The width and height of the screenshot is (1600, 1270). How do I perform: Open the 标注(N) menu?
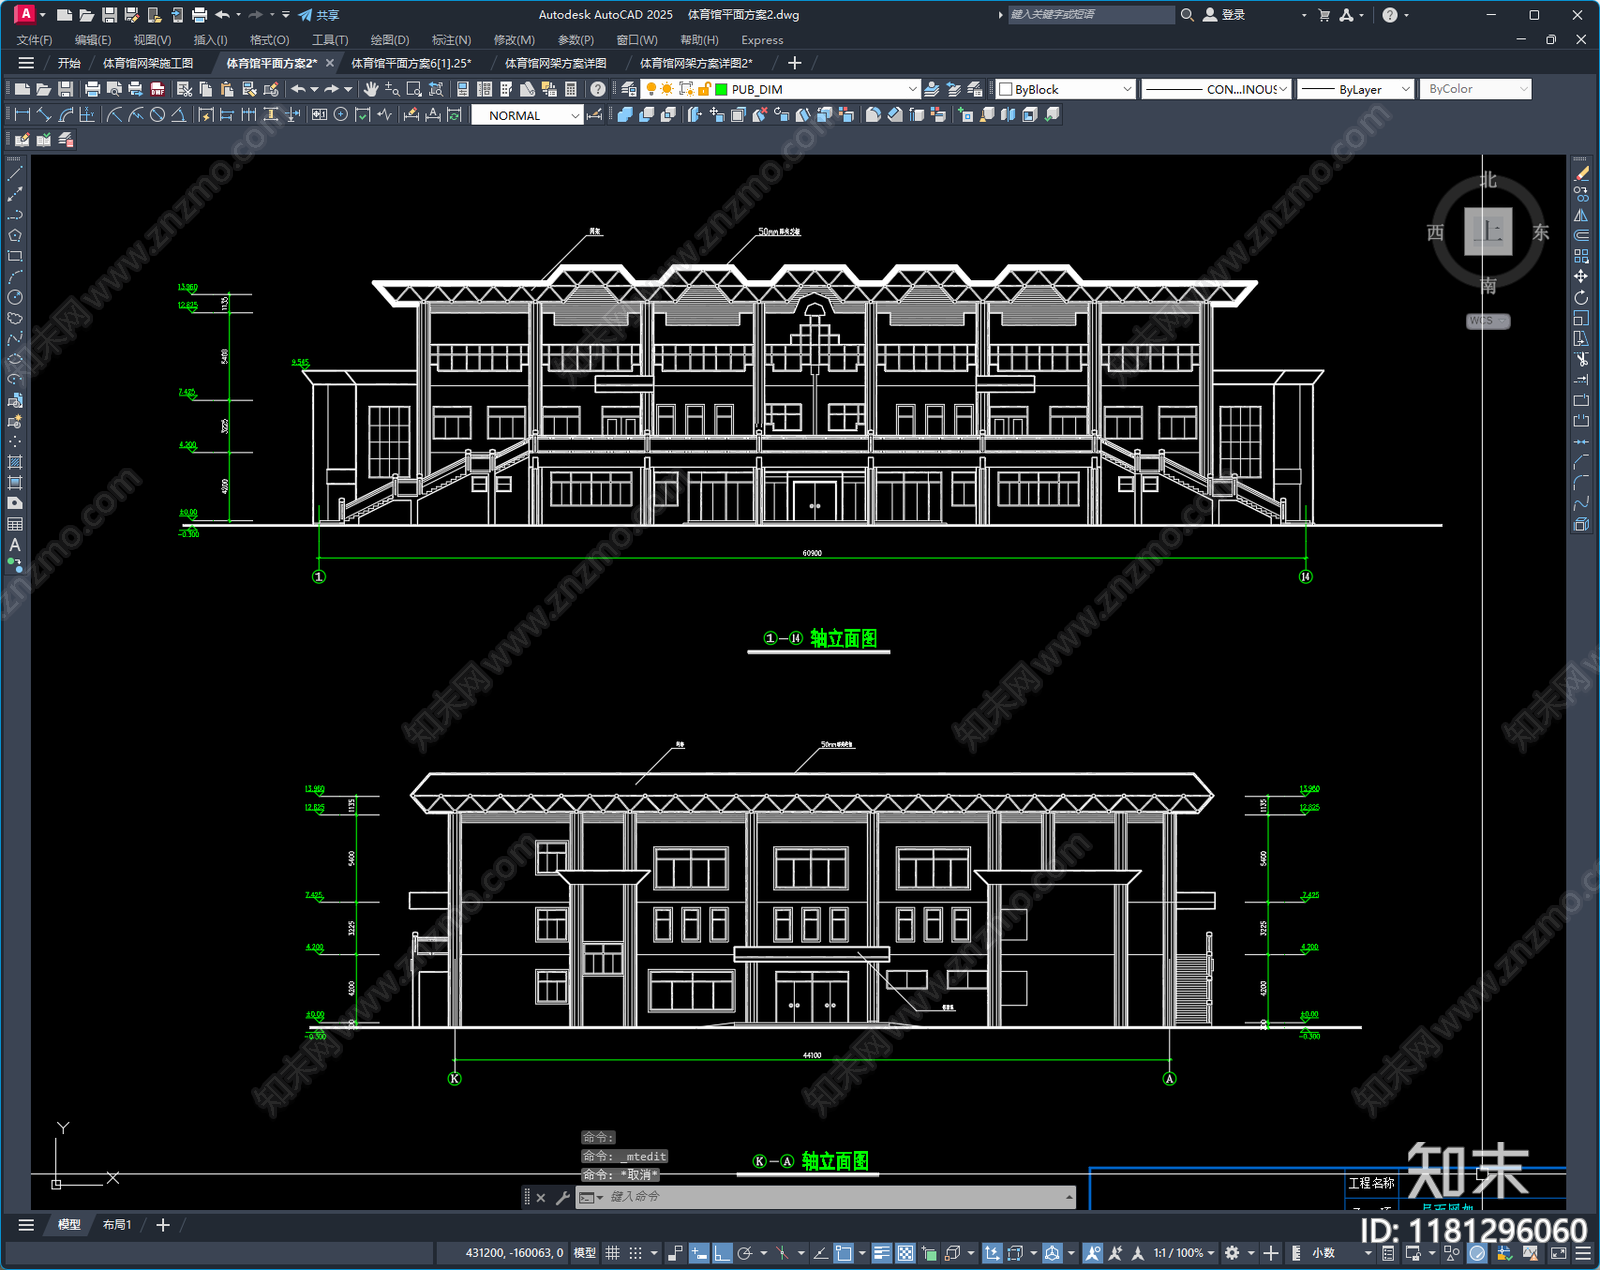click(451, 40)
